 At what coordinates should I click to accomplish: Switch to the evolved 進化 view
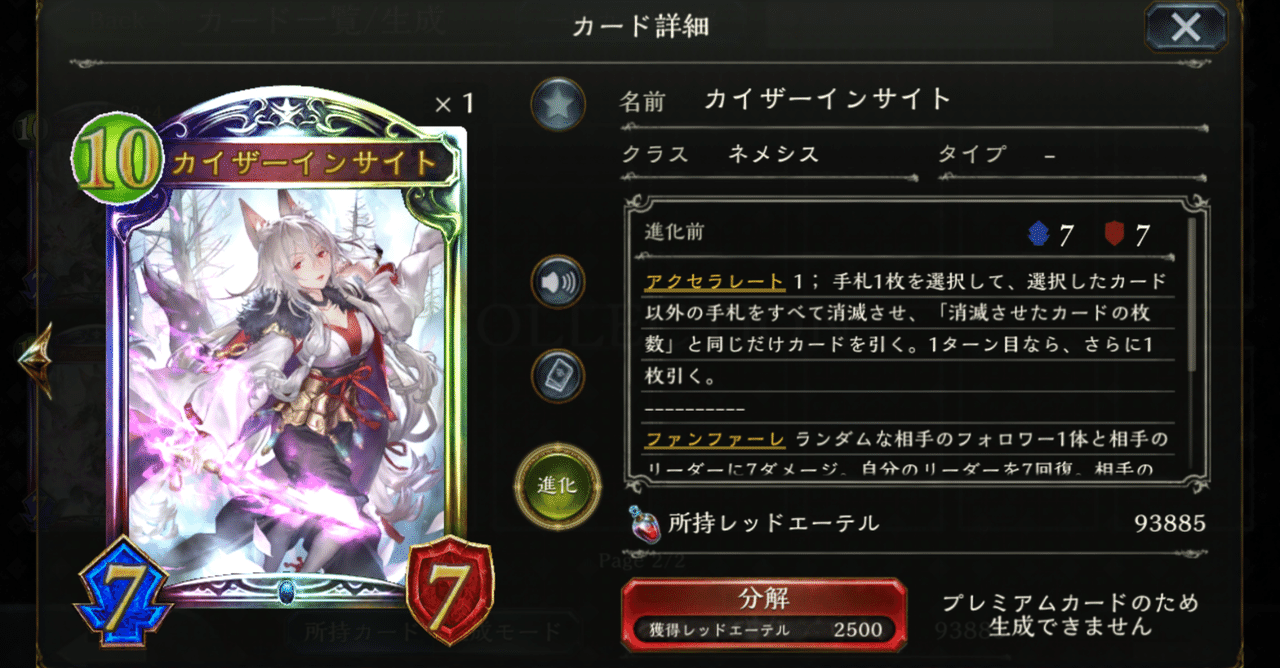click(557, 486)
